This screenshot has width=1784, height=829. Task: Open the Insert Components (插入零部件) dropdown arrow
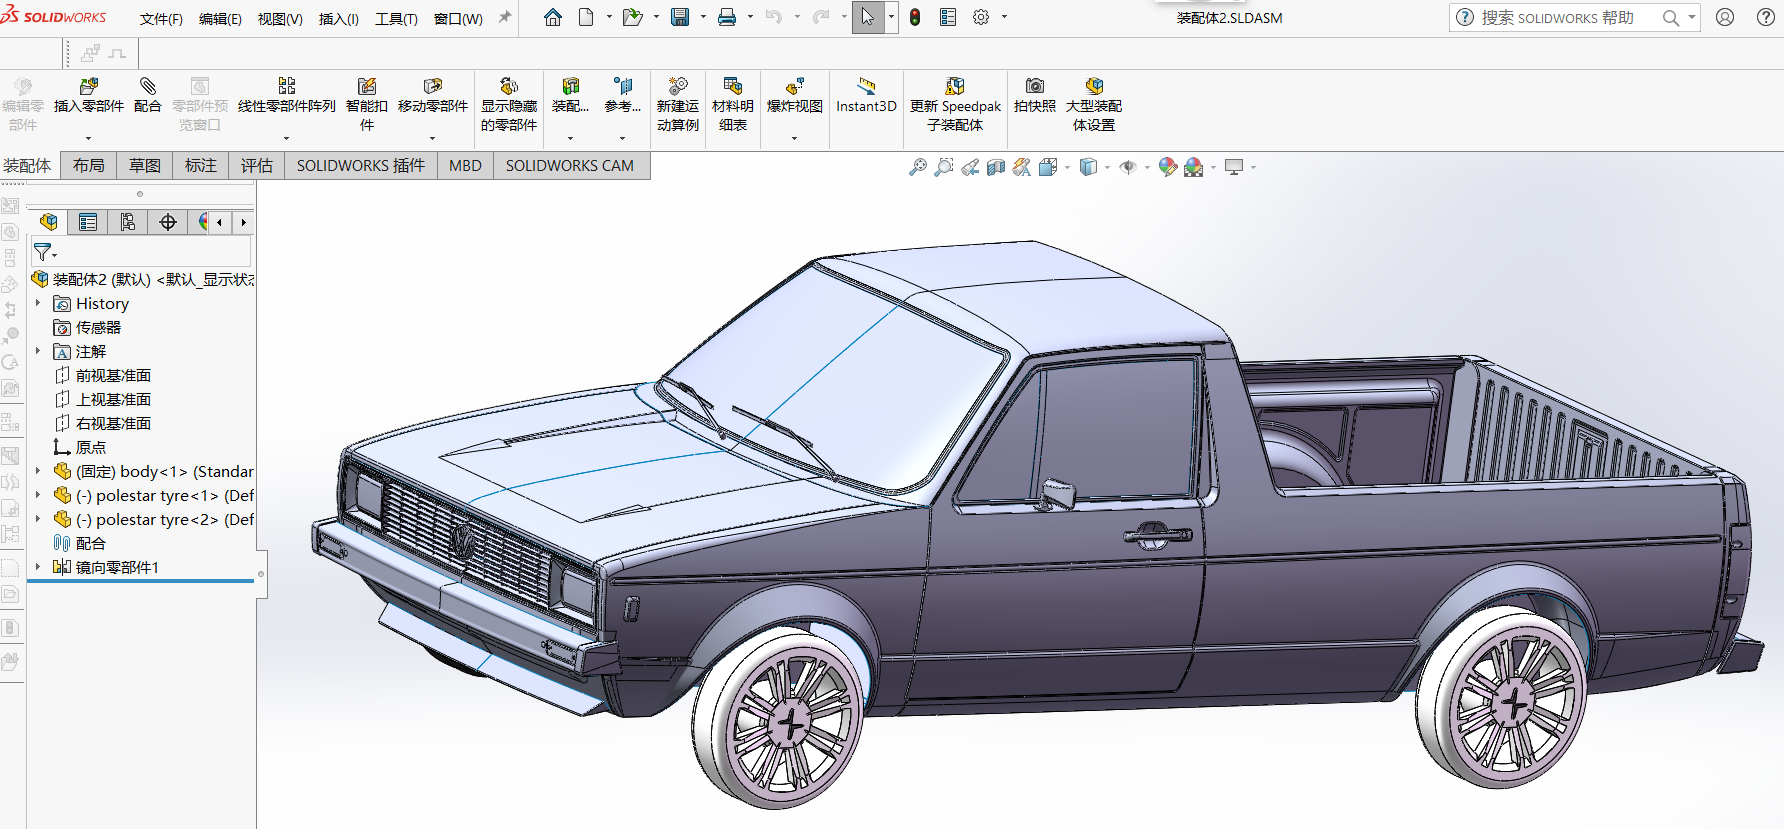pyautogui.click(x=88, y=138)
